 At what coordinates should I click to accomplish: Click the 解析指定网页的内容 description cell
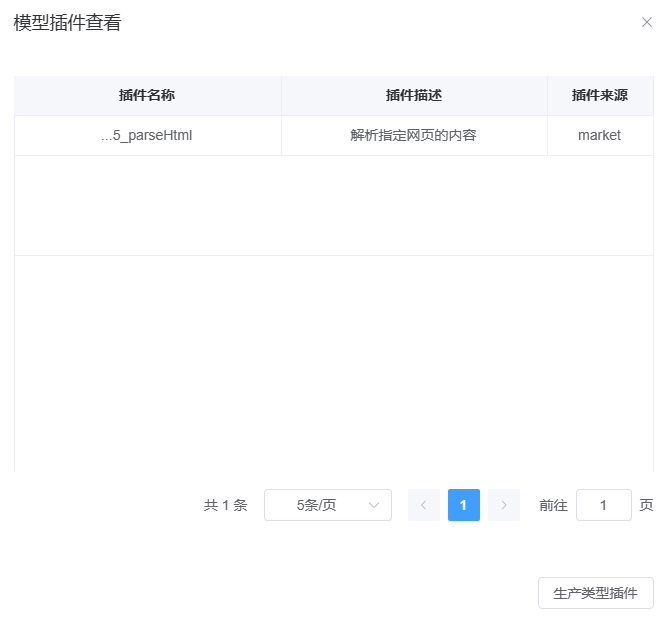point(413,135)
